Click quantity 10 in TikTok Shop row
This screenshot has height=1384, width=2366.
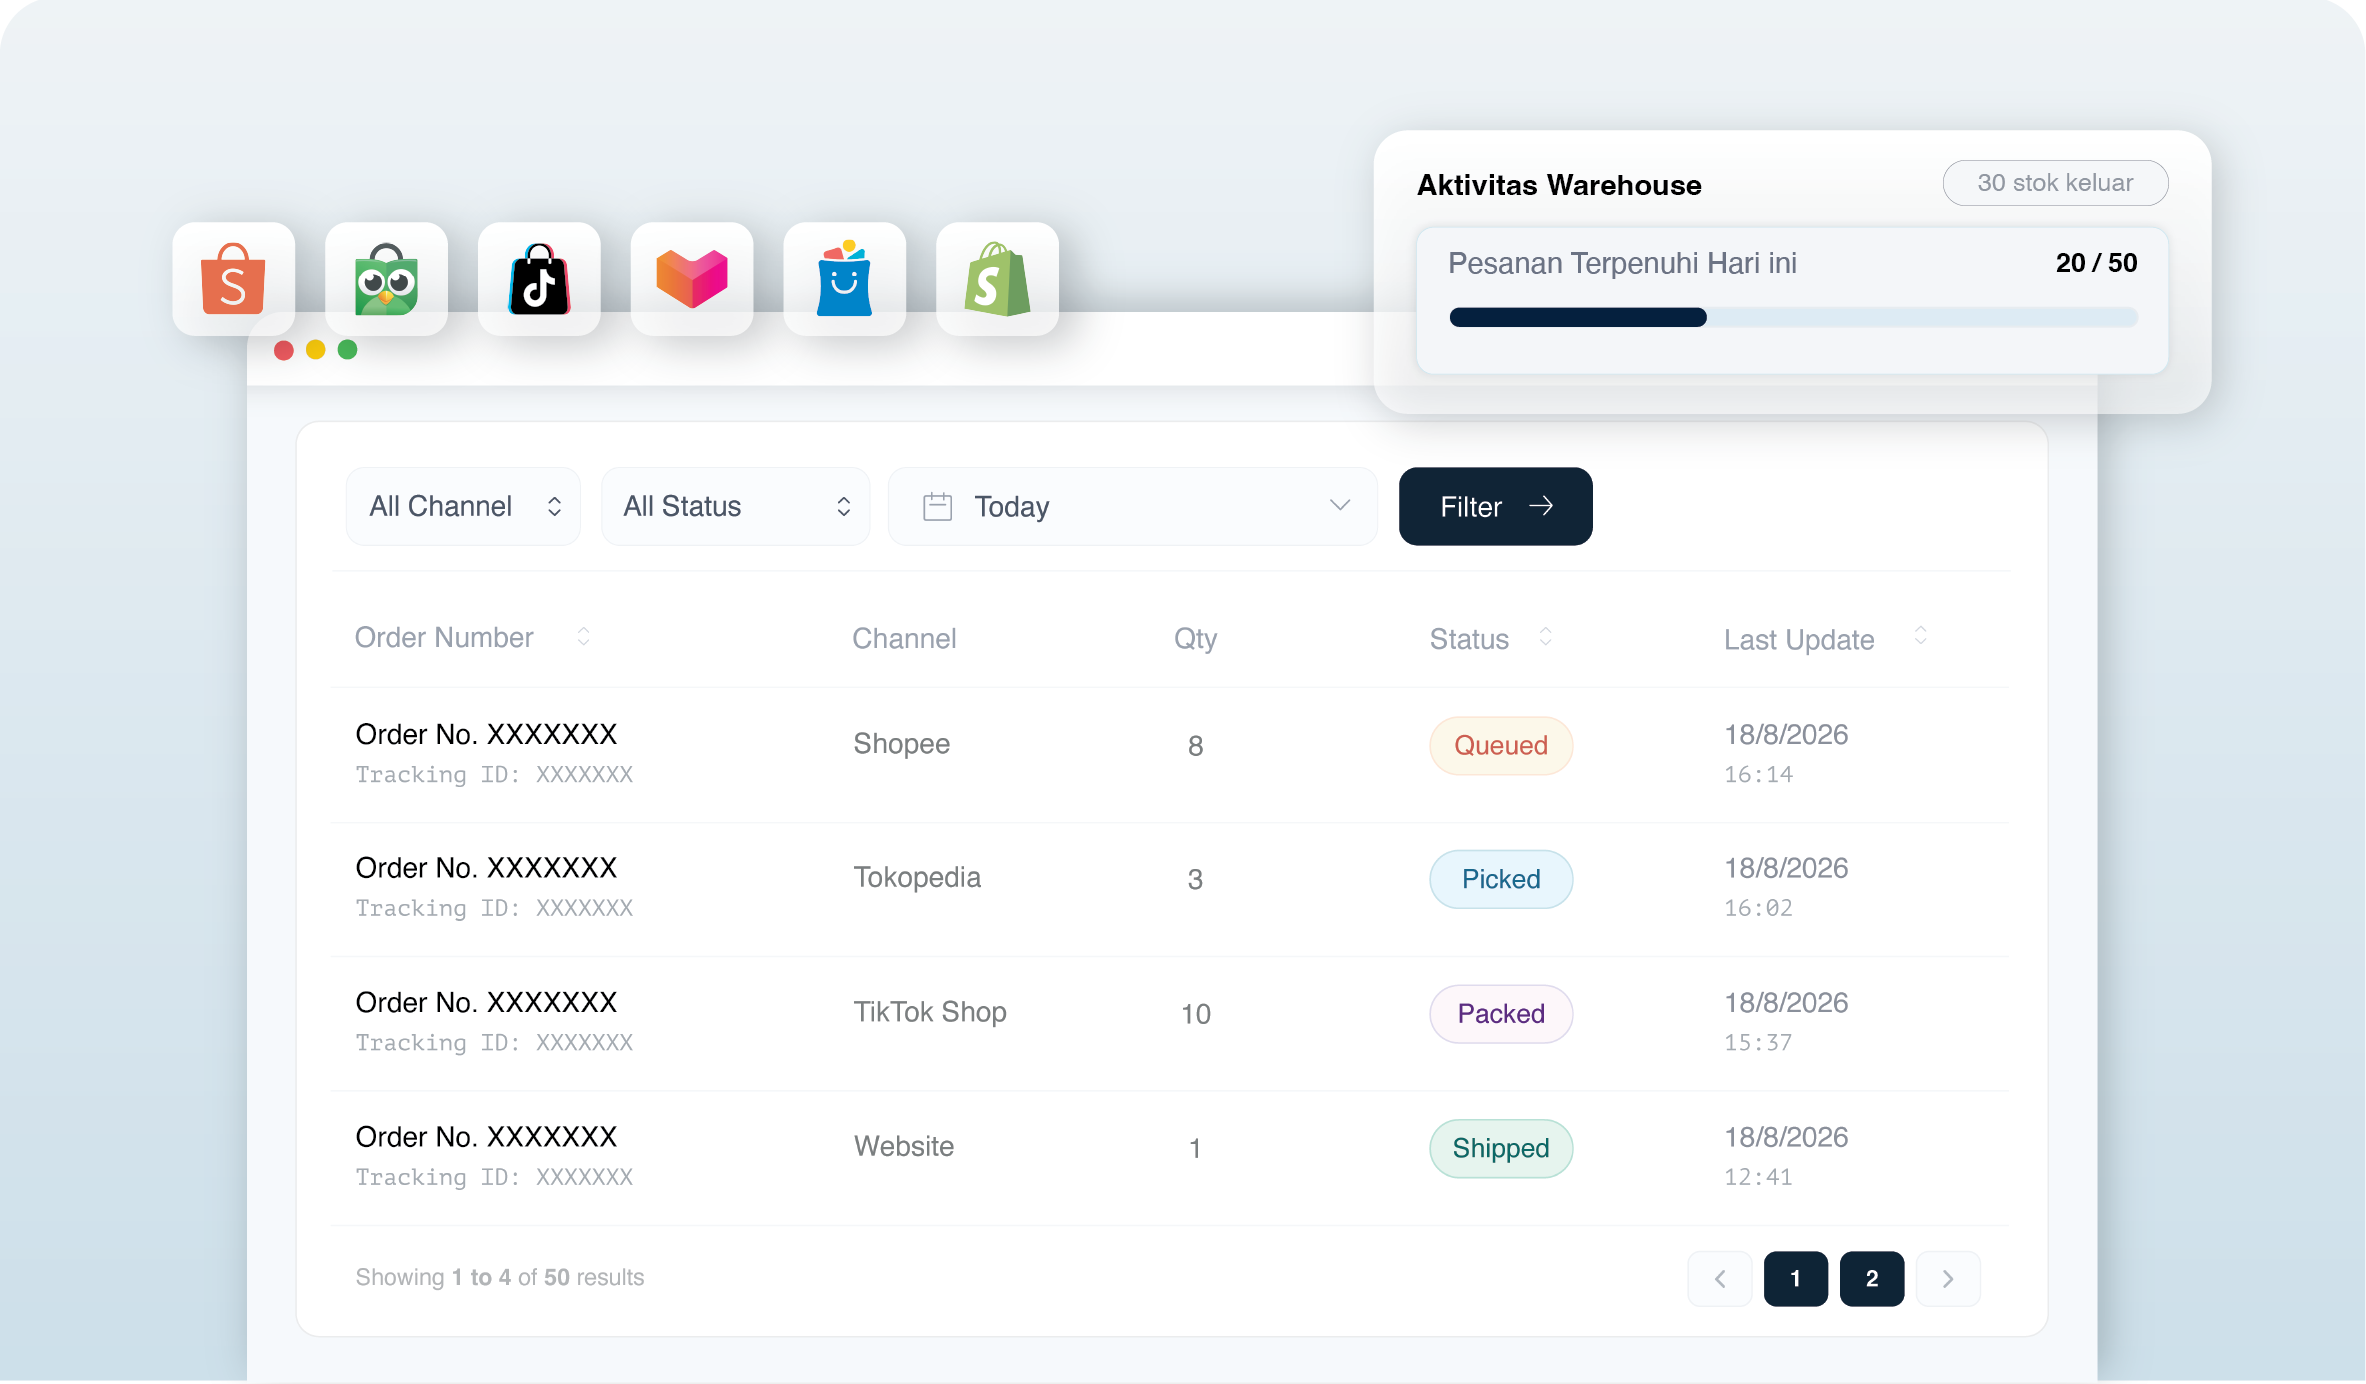click(x=1196, y=1014)
